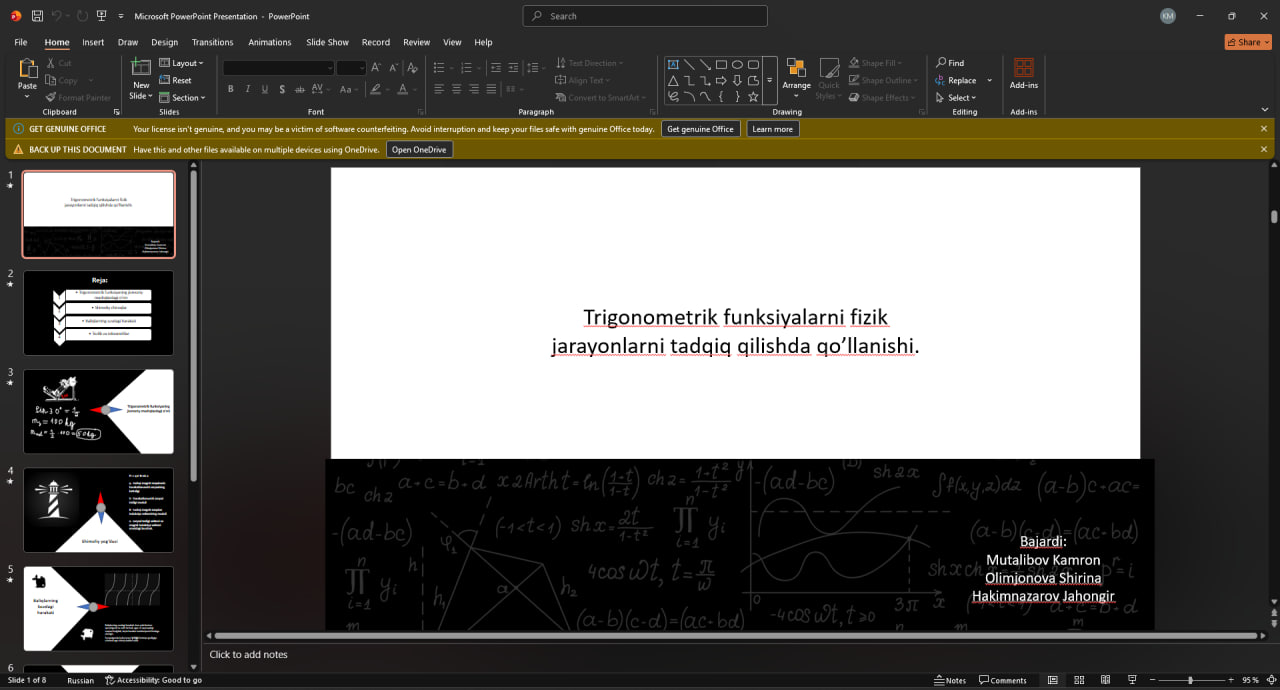Select slide 3 thumbnail
The width and height of the screenshot is (1280, 690).
(x=98, y=411)
